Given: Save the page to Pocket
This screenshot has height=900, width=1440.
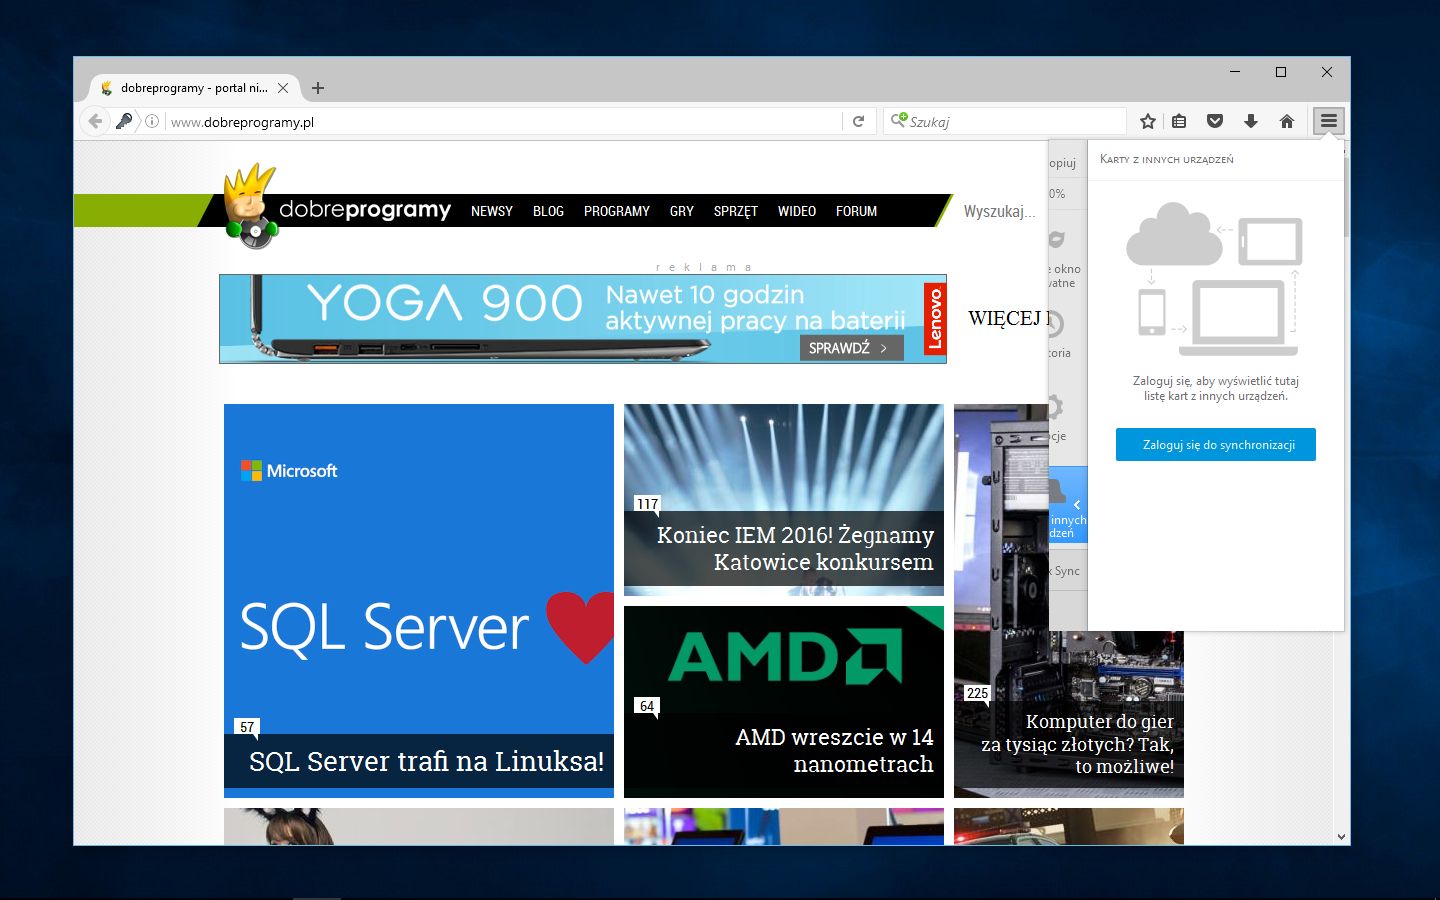Looking at the screenshot, I should pos(1215,121).
